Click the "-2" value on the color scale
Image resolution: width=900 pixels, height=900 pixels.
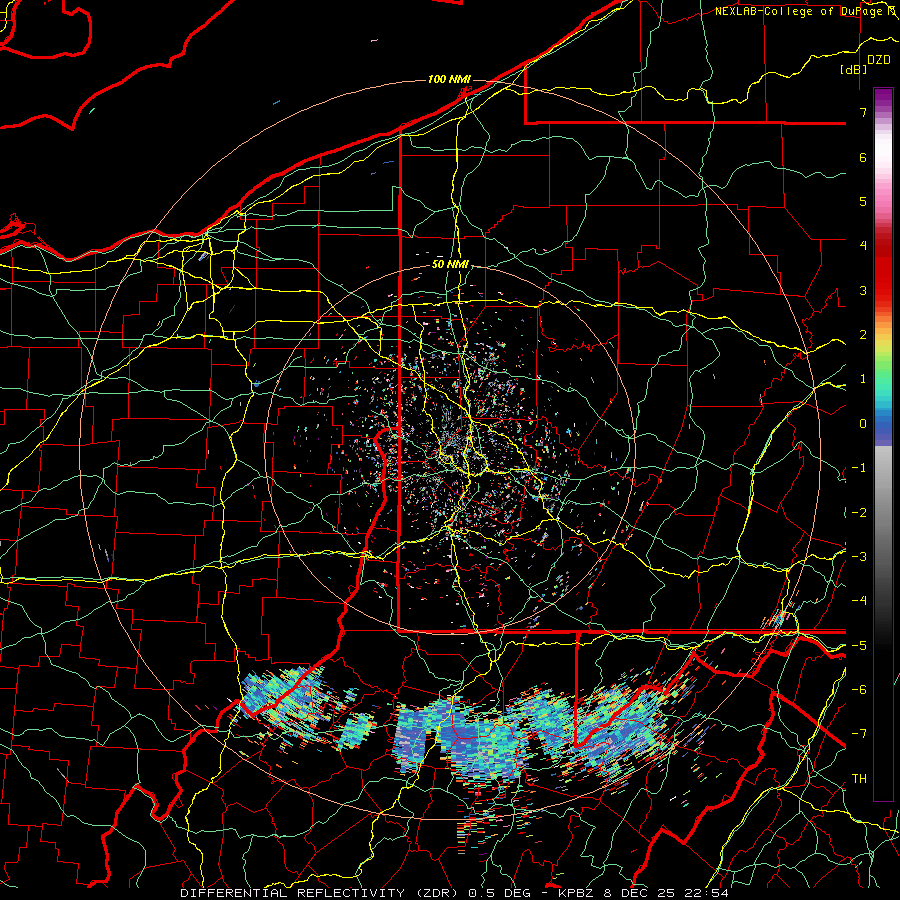coord(859,513)
